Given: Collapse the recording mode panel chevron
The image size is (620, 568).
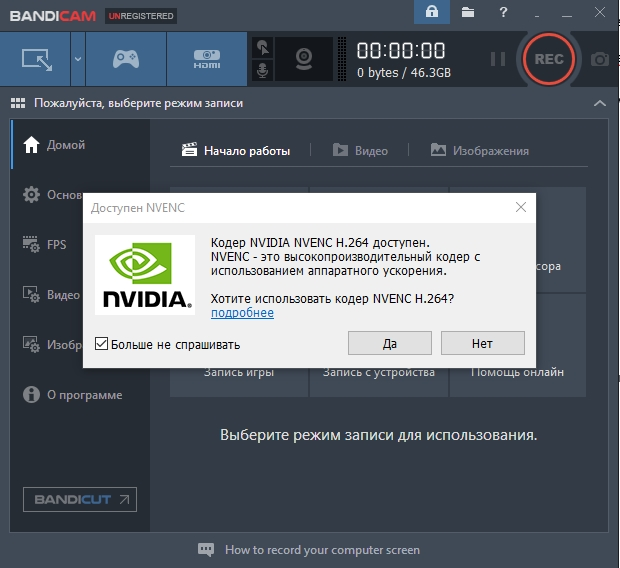Looking at the screenshot, I should pos(600,104).
